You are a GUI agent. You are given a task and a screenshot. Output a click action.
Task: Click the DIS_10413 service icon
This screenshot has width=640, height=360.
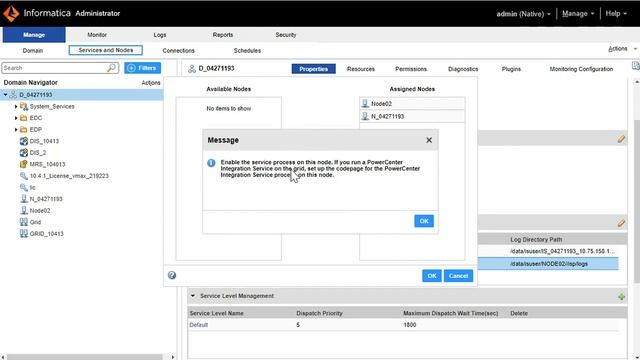24,141
